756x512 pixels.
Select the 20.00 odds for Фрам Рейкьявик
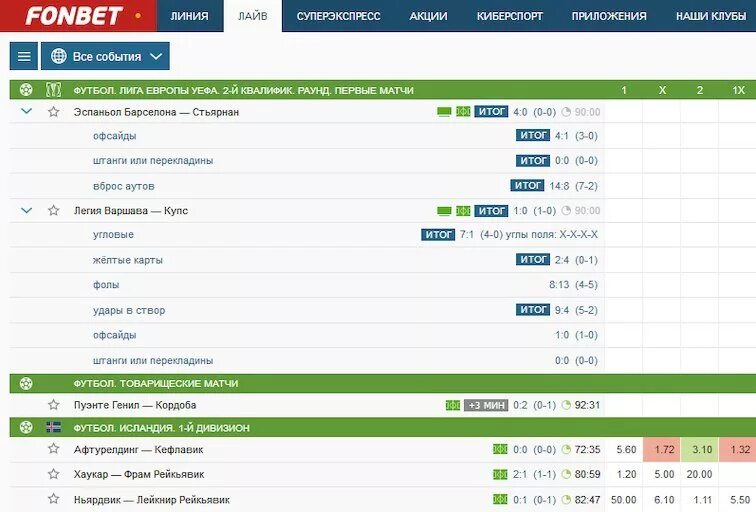pyautogui.click(x=699, y=474)
